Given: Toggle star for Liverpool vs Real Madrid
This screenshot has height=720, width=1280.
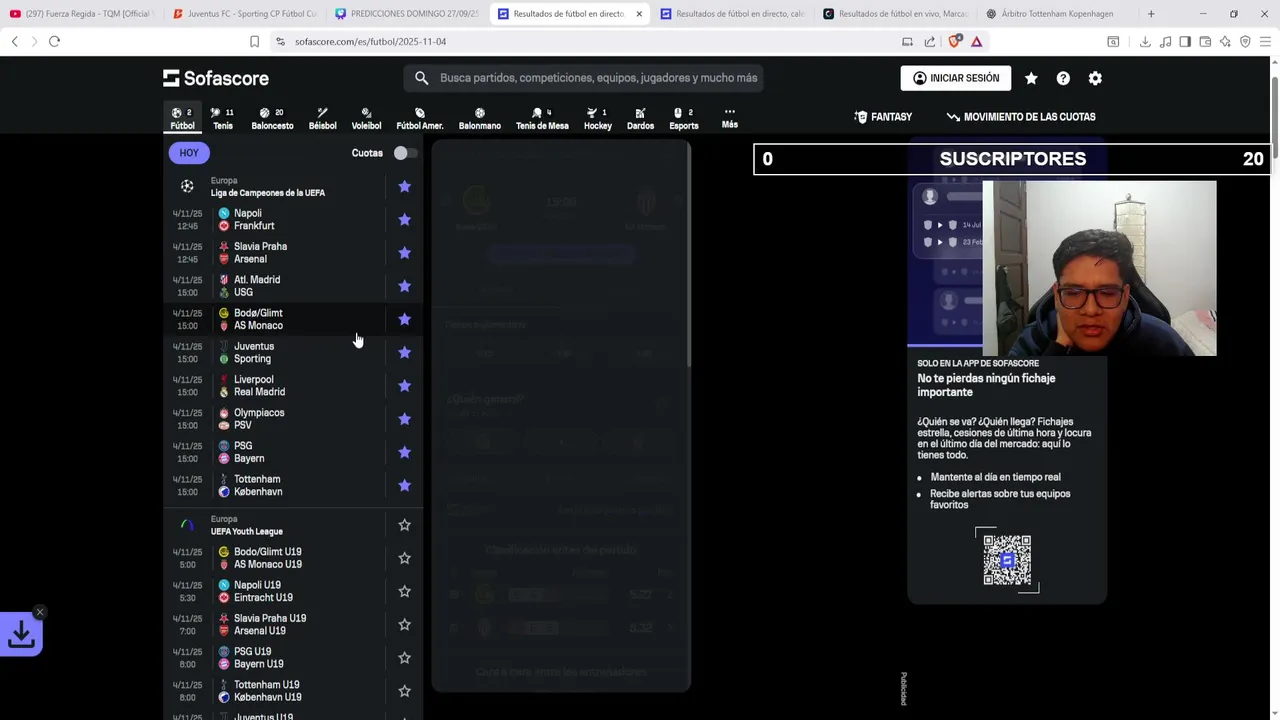Looking at the screenshot, I should [x=404, y=385].
